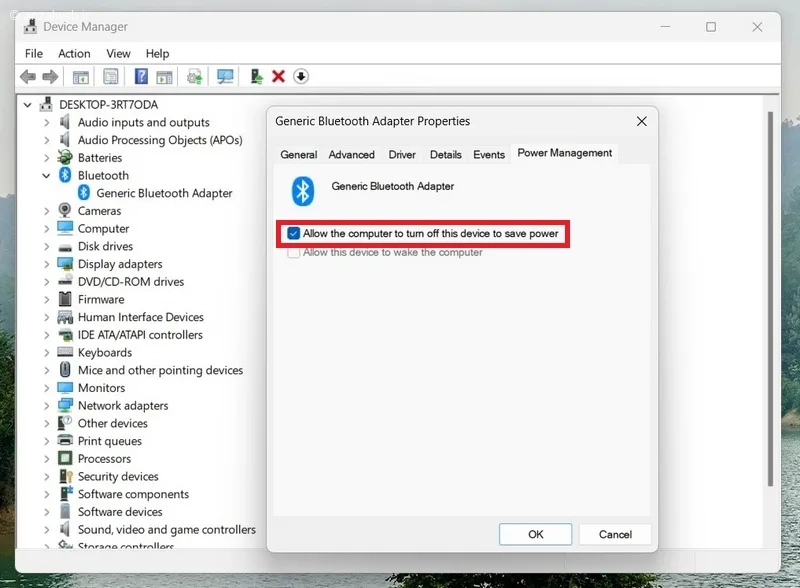This screenshot has width=800, height=588.
Task: Confirm with the OK button
Action: pyautogui.click(x=535, y=534)
